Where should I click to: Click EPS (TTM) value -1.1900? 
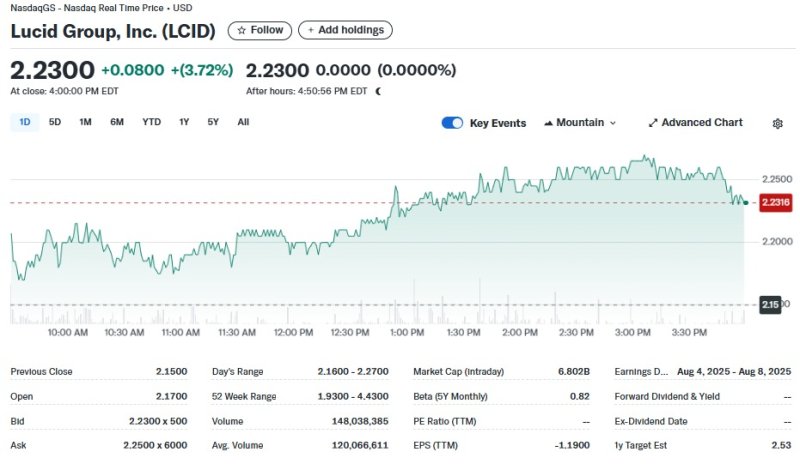[572, 446]
